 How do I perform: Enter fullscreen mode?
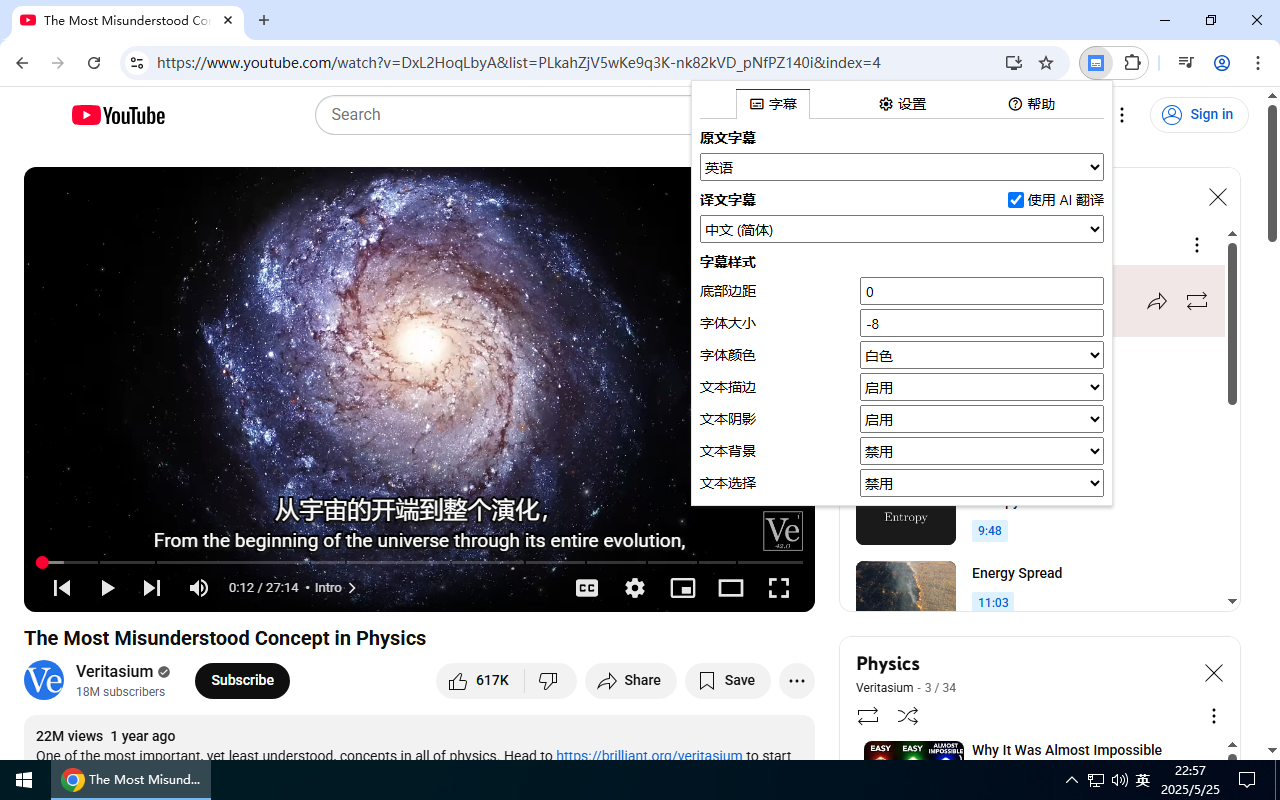click(779, 588)
